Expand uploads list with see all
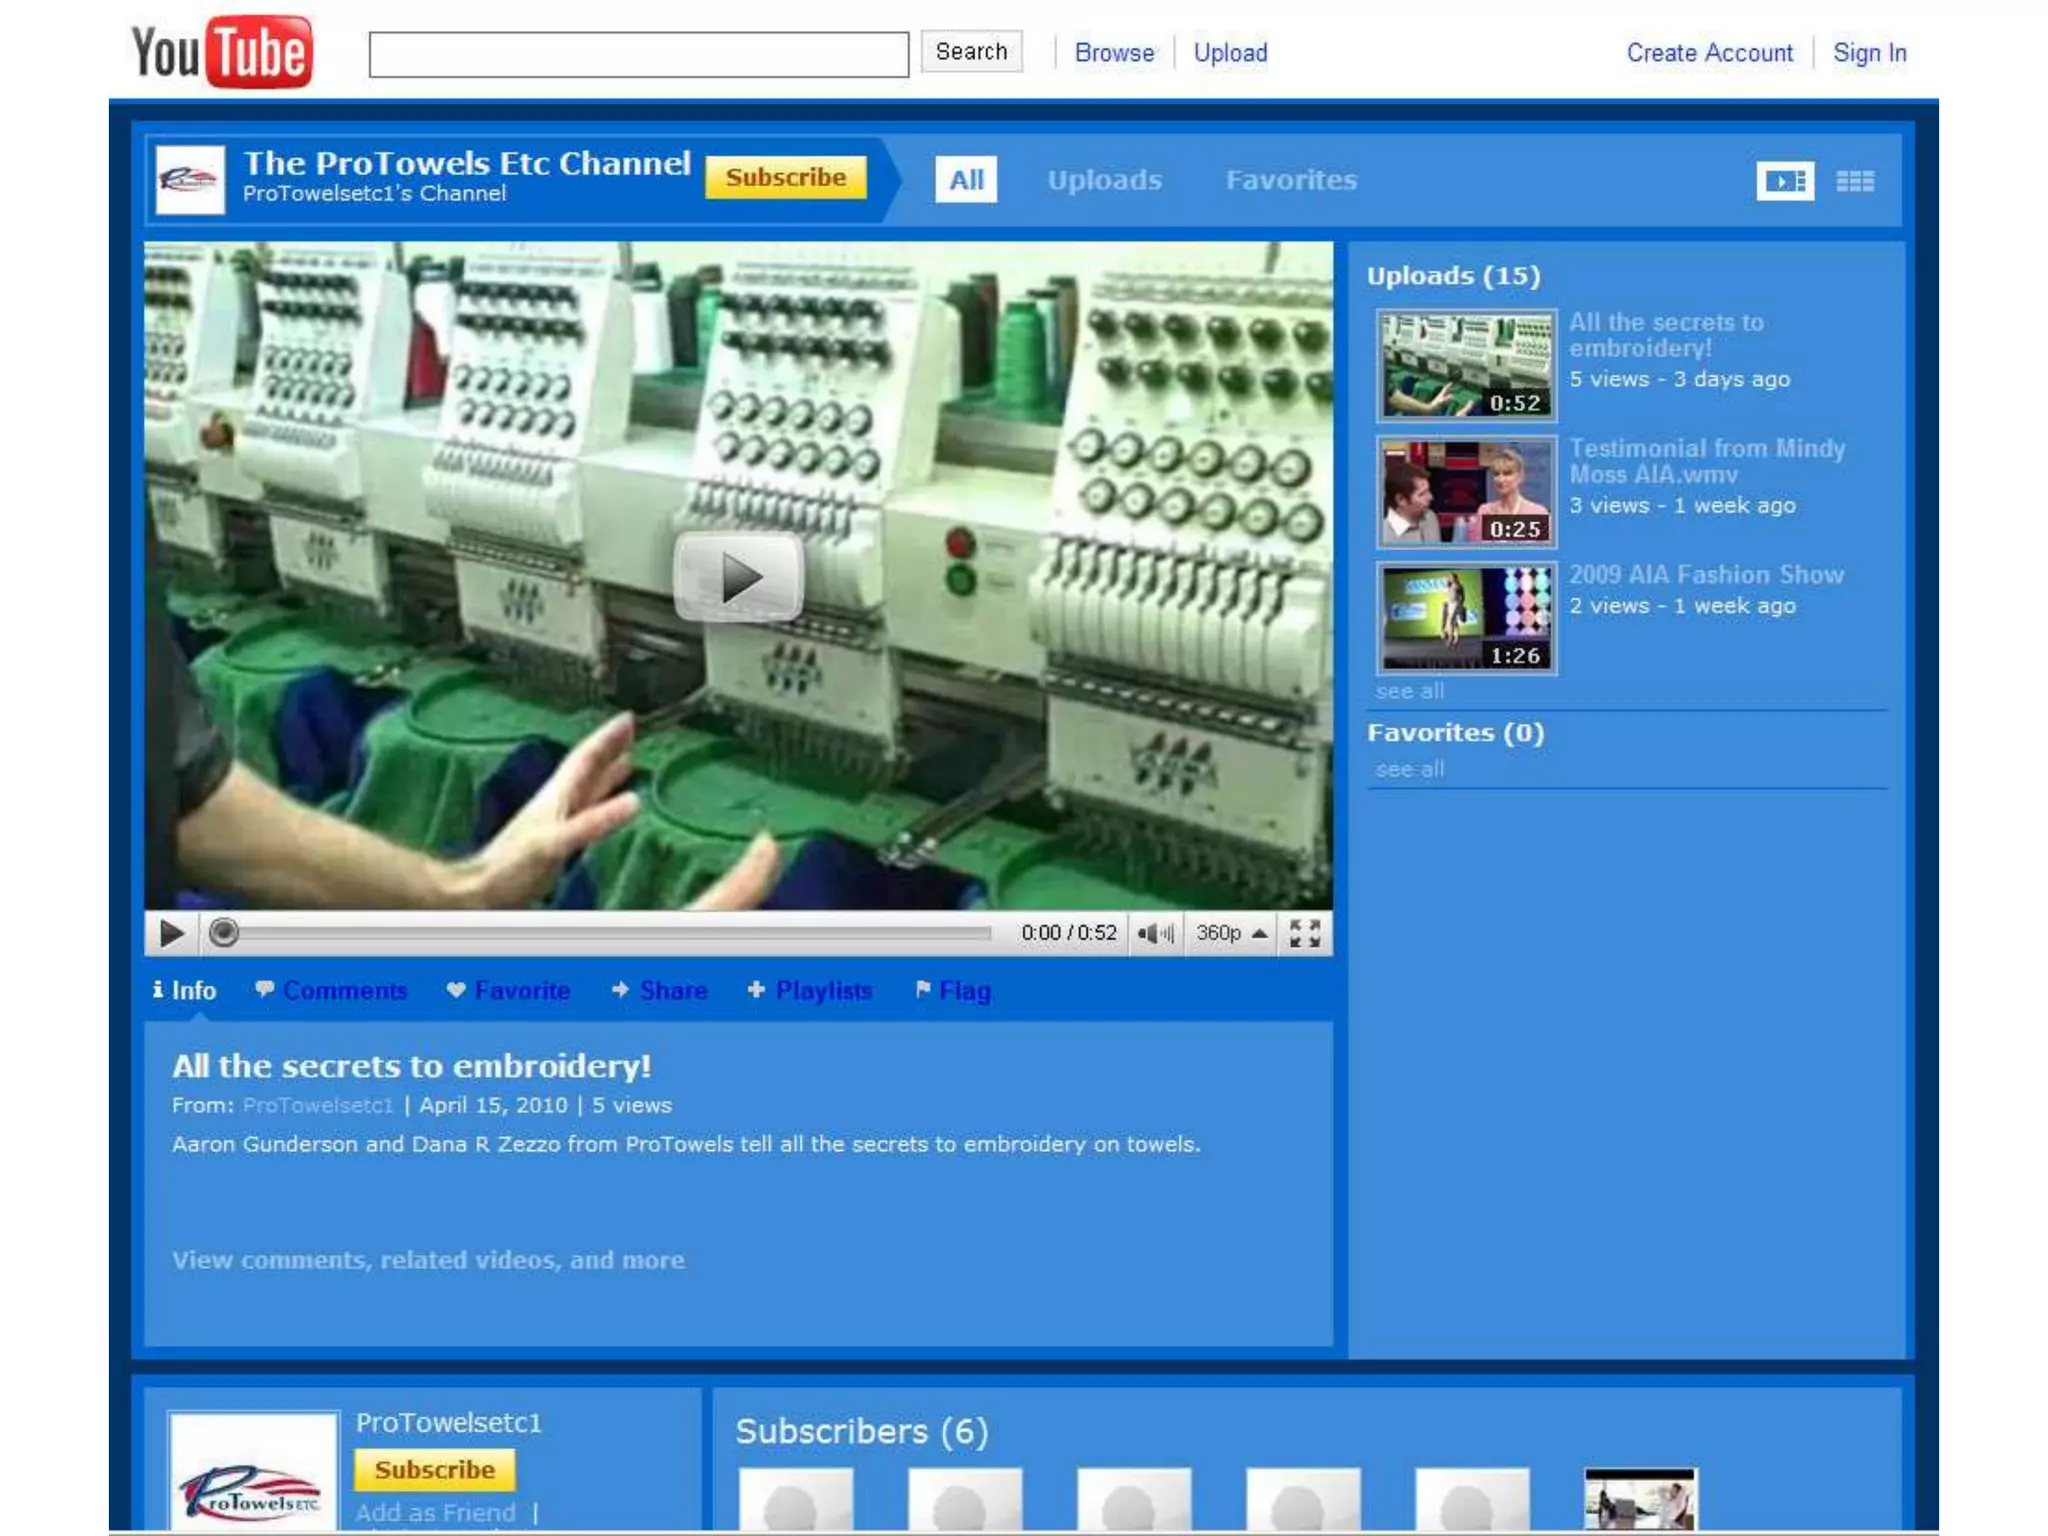Screen dimensions: 2048x1536 tap(1409, 691)
